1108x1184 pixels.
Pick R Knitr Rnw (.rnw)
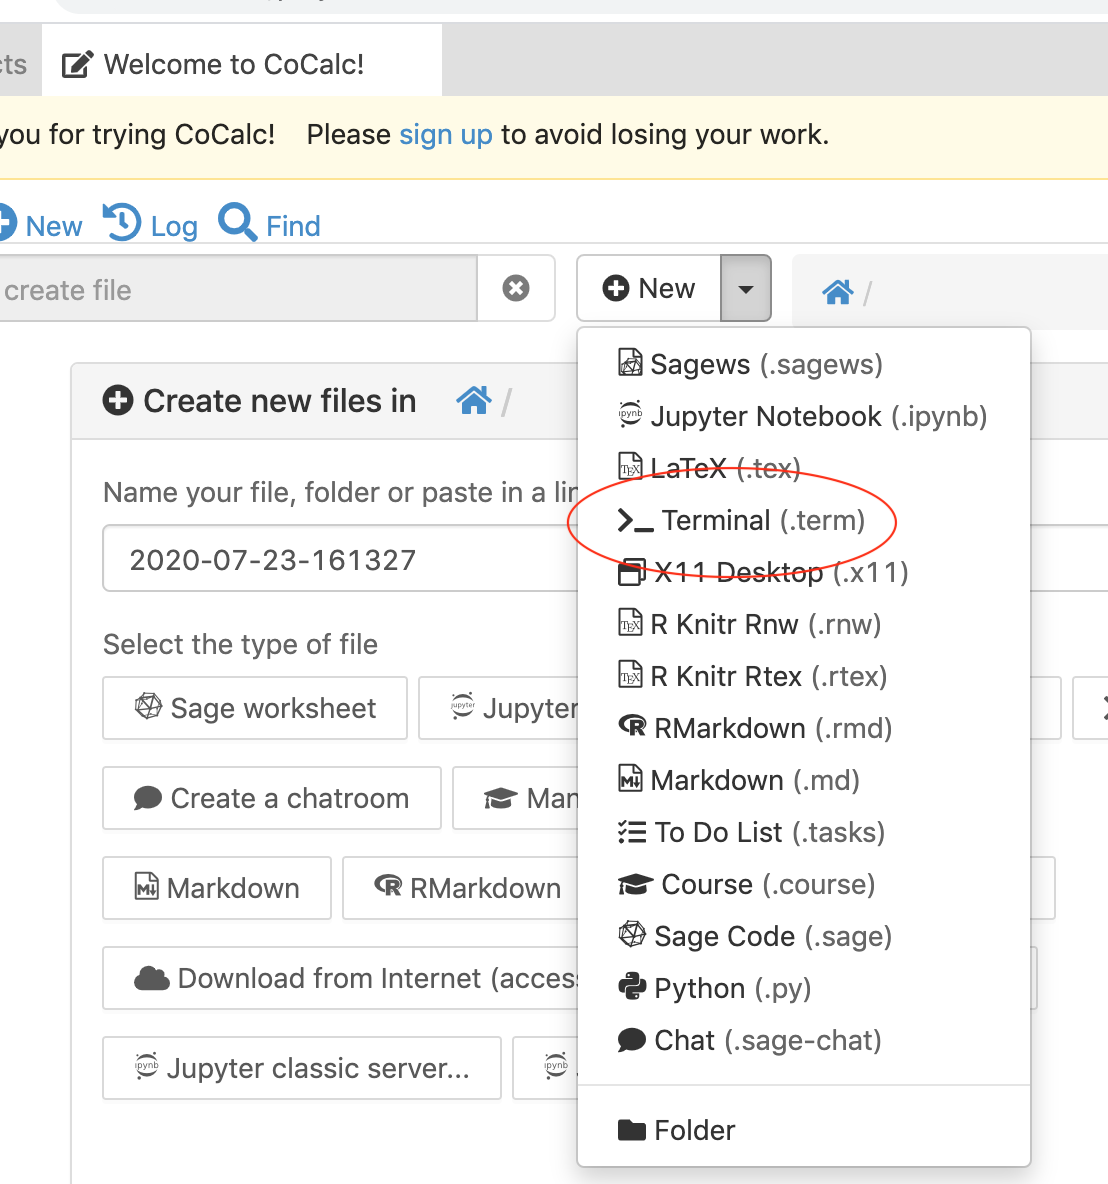pos(804,624)
